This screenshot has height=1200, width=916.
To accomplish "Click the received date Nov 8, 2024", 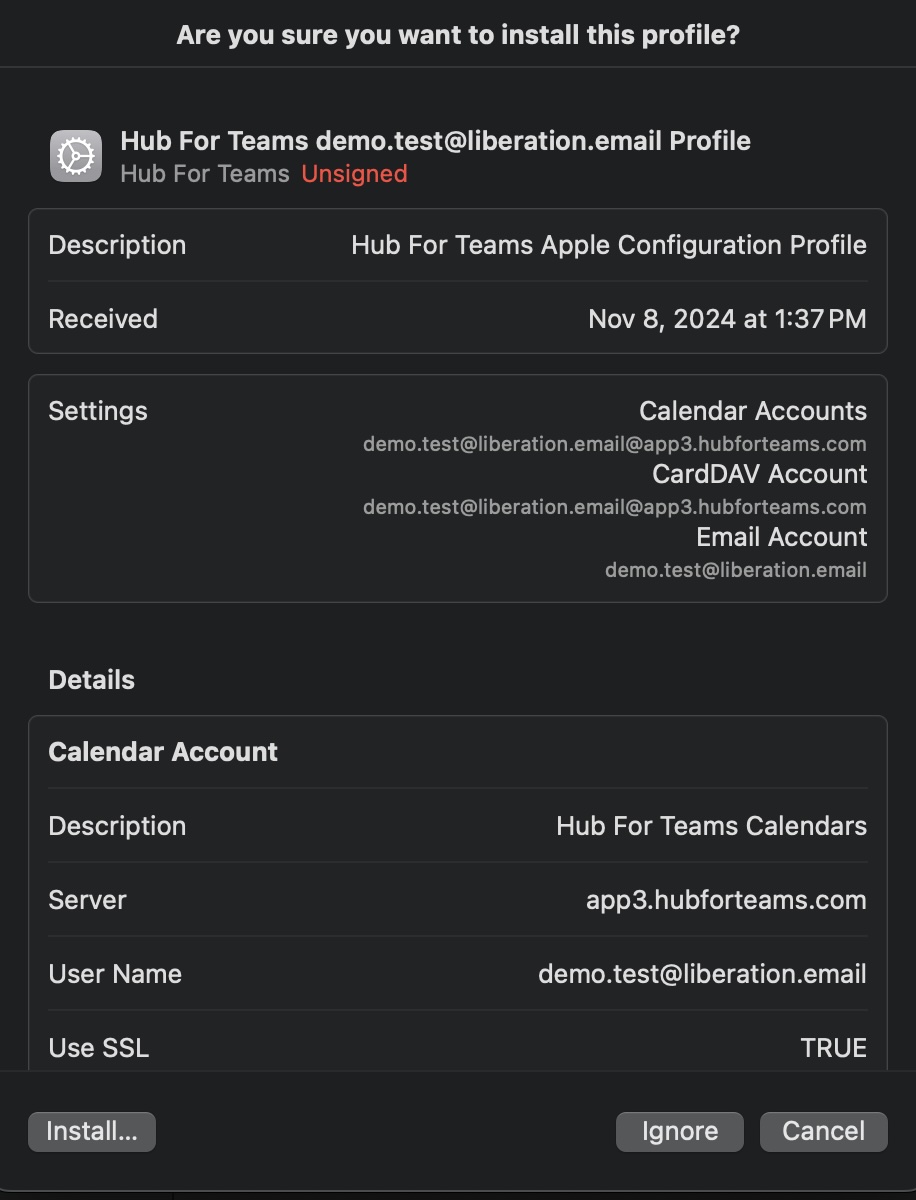I will pyautogui.click(x=727, y=319).
